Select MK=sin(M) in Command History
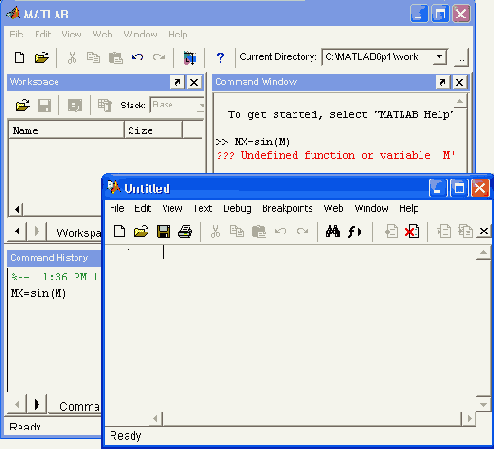494x449 pixels. click(38, 293)
